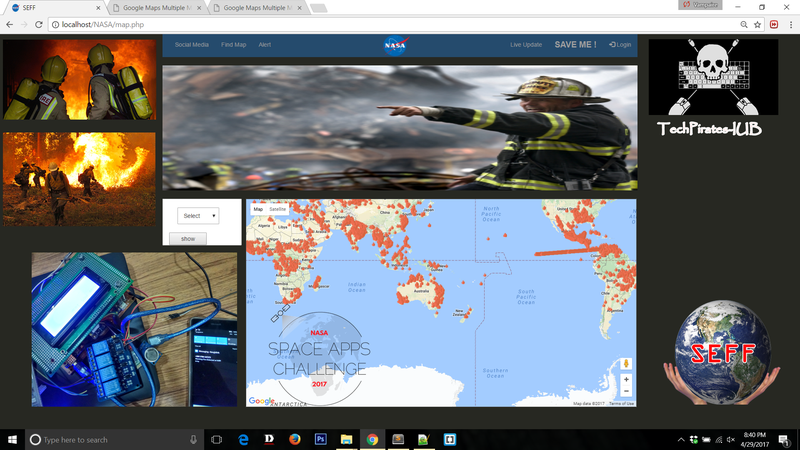800x450 pixels.
Task: Open Photoshop from the taskbar
Action: click(x=320, y=439)
